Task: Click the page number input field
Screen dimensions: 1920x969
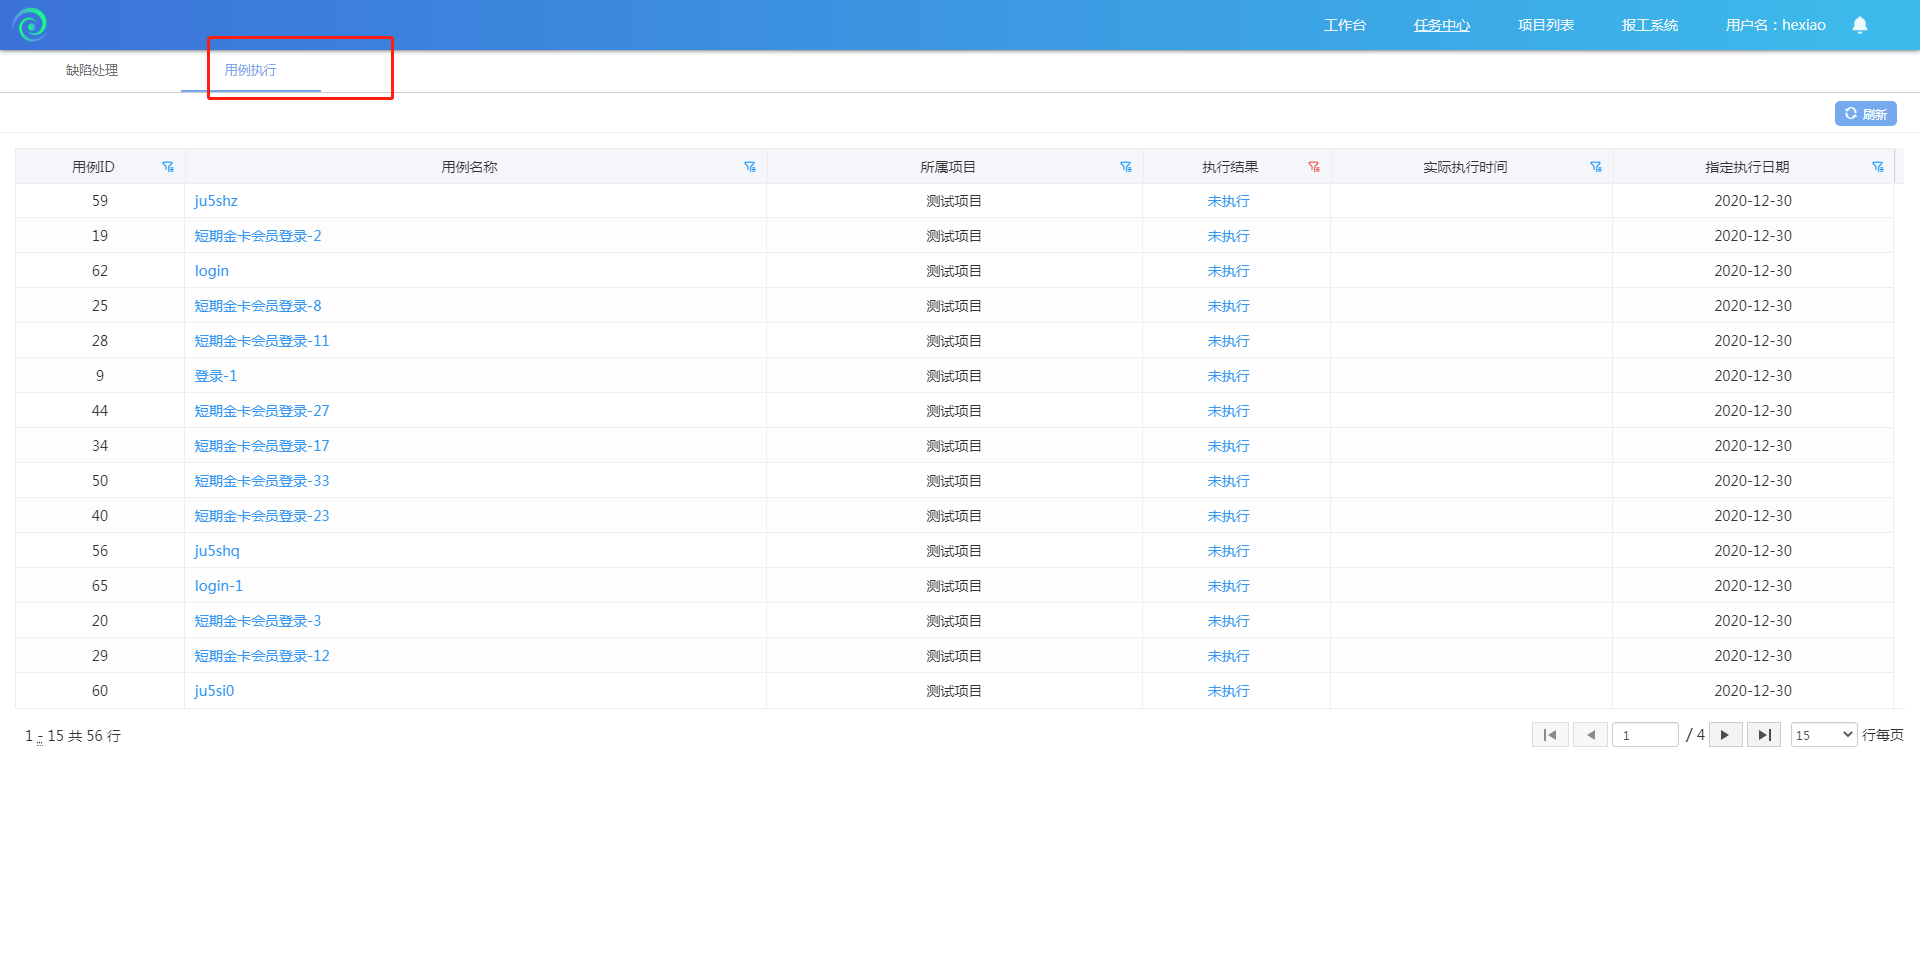Action: (1645, 735)
